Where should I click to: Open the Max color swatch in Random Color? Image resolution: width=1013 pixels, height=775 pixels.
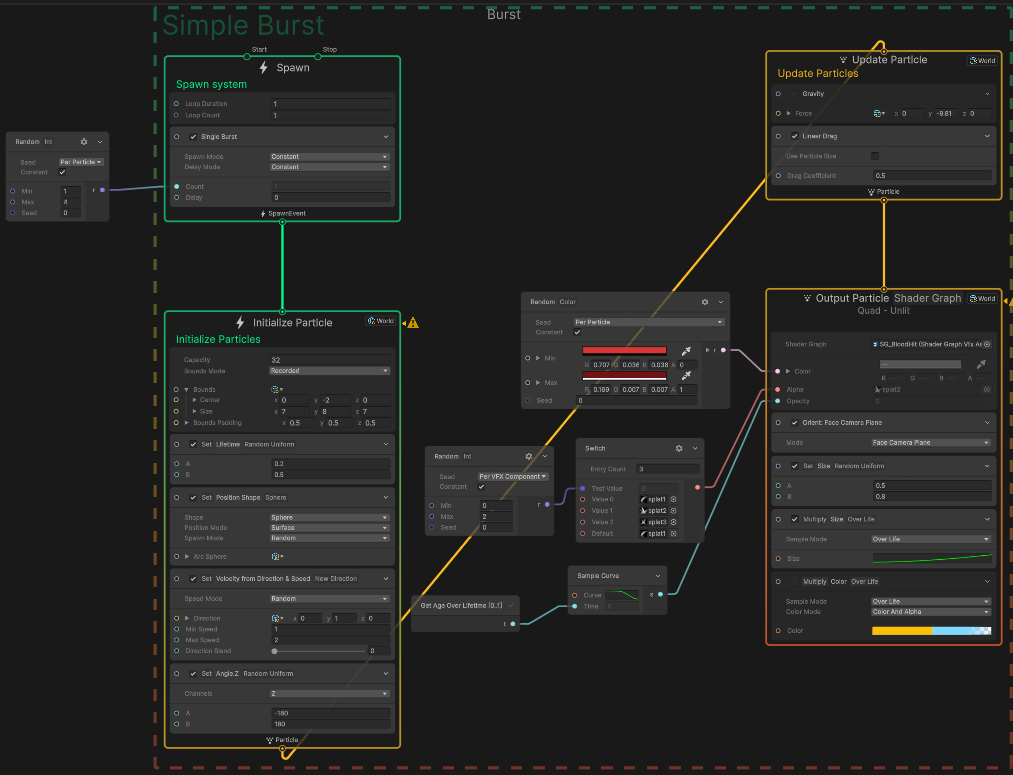[x=624, y=375]
